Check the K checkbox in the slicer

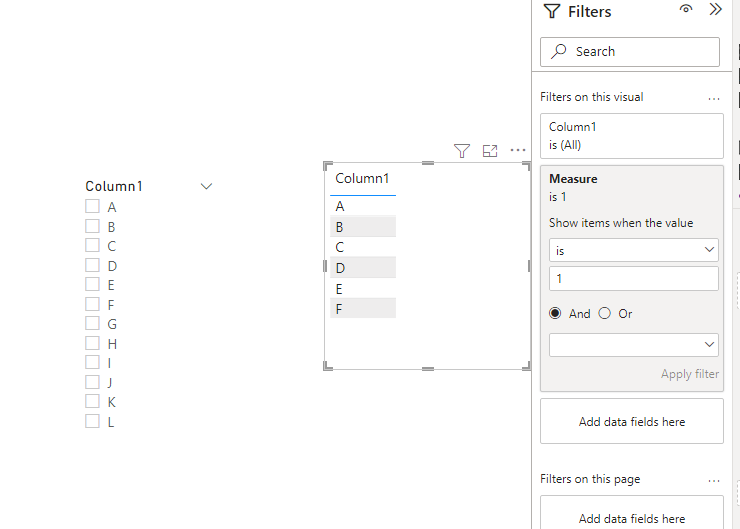click(92, 401)
